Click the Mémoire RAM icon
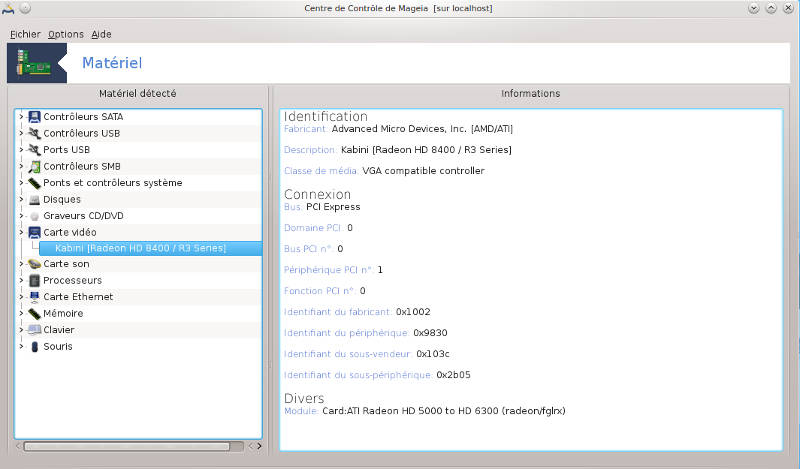 point(34,313)
